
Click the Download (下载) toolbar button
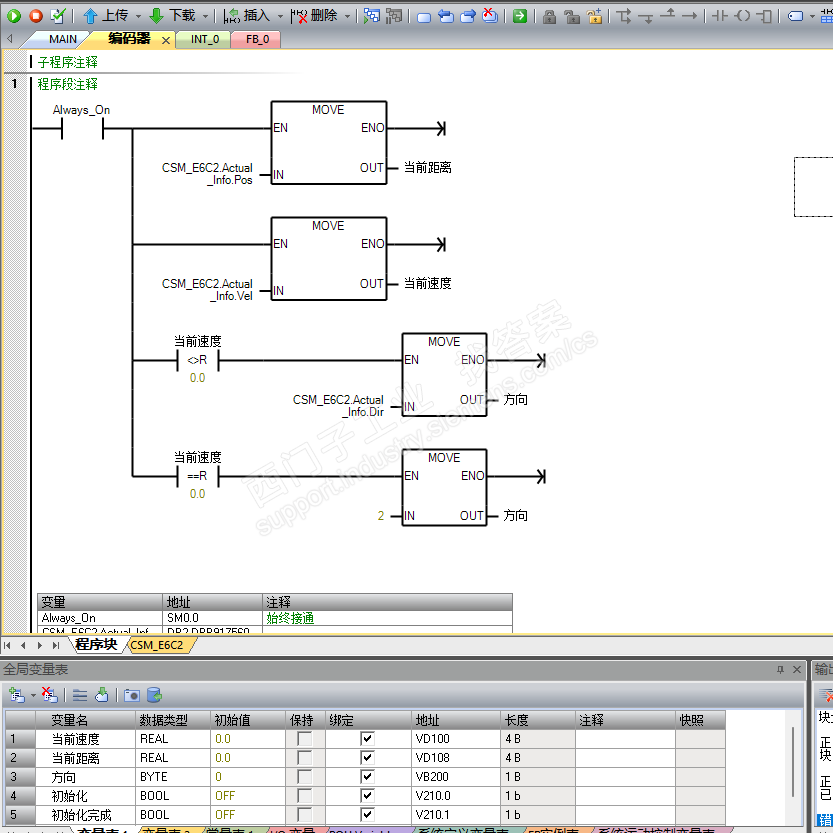[172, 16]
